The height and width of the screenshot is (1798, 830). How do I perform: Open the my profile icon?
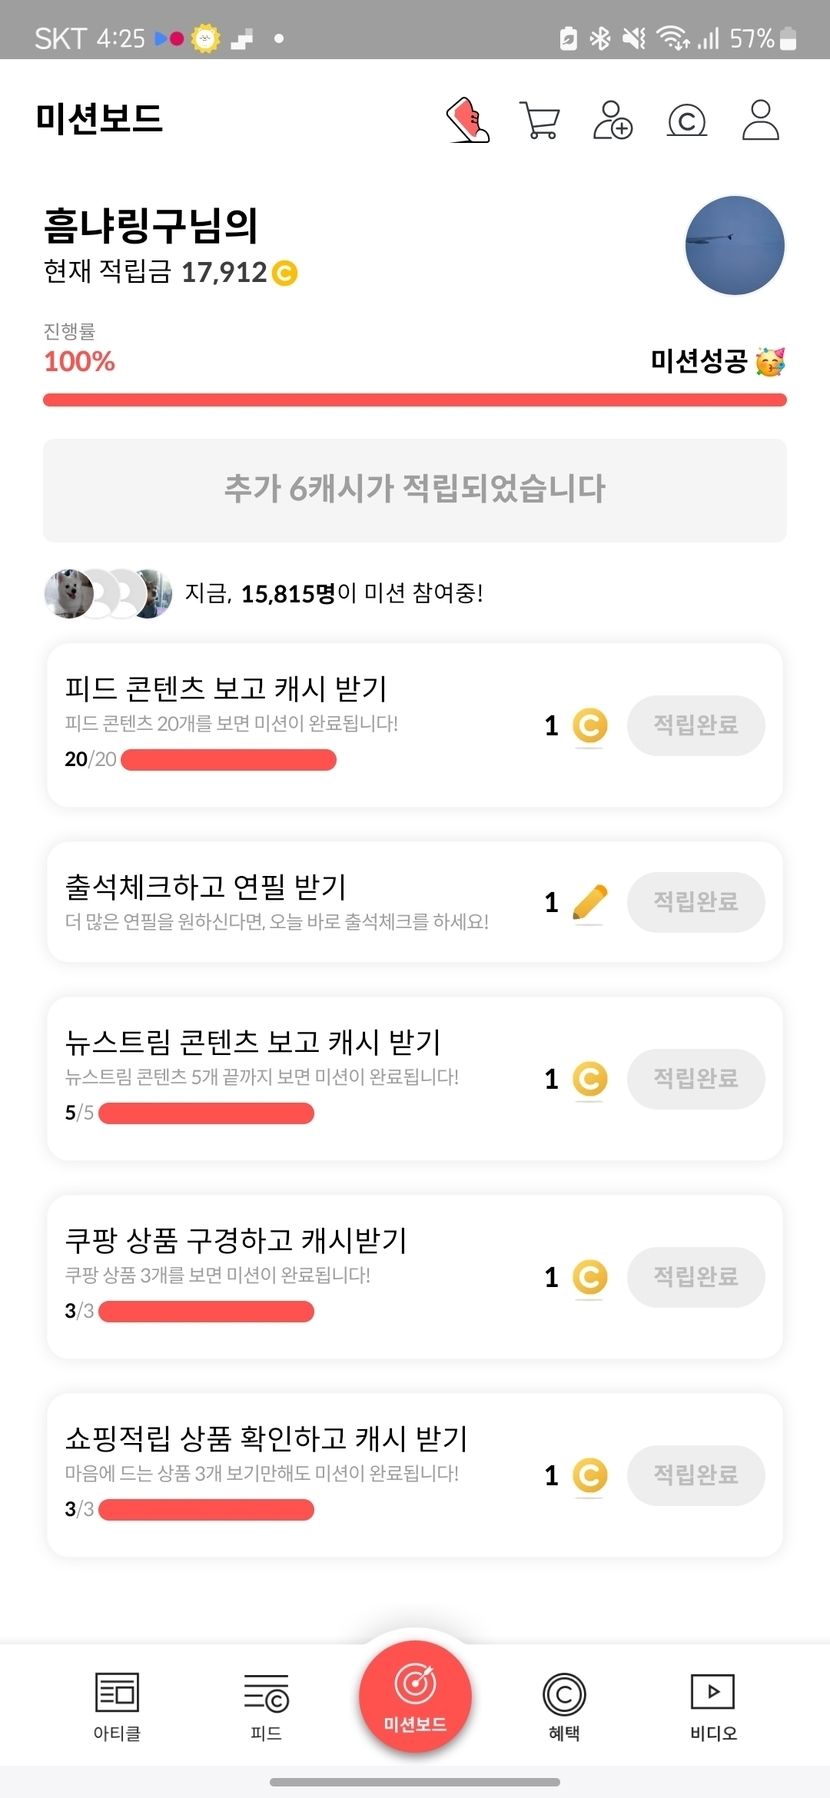click(x=760, y=120)
